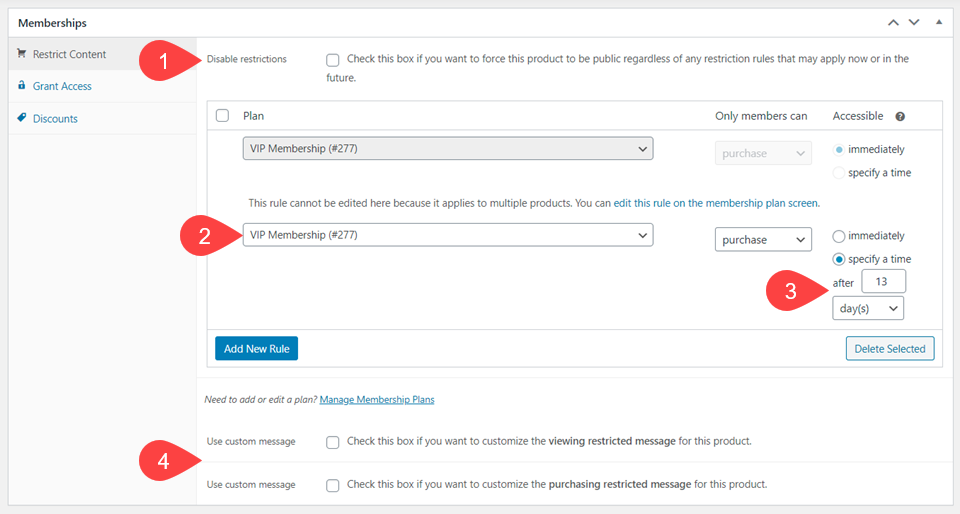Click the lock icon beside Grant Access
This screenshot has height=514, width=960.
point(22,86)
